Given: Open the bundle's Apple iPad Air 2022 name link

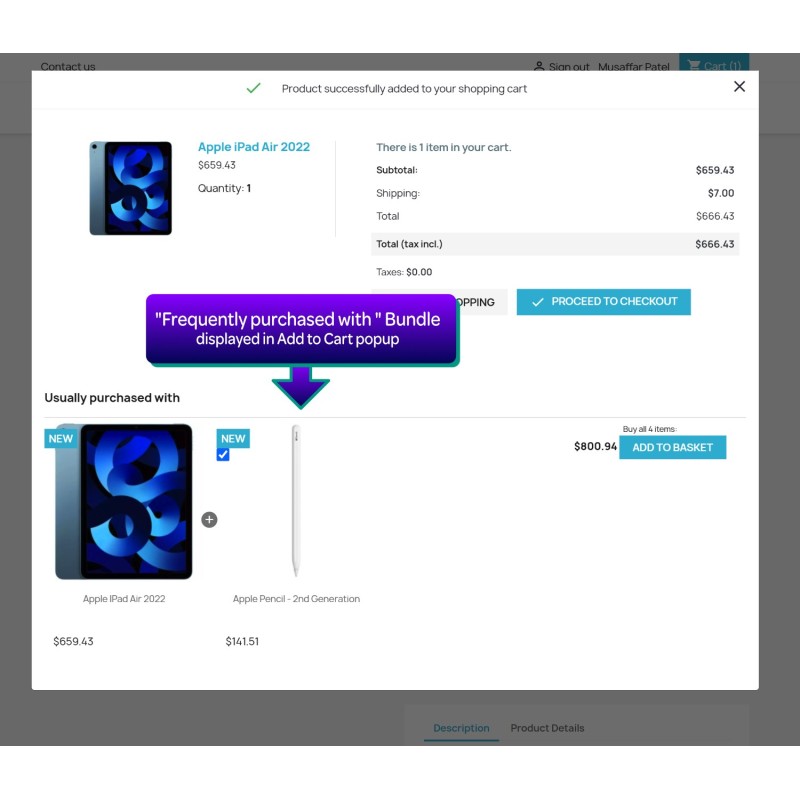Looking at the screenshot, I should point(124,598).
